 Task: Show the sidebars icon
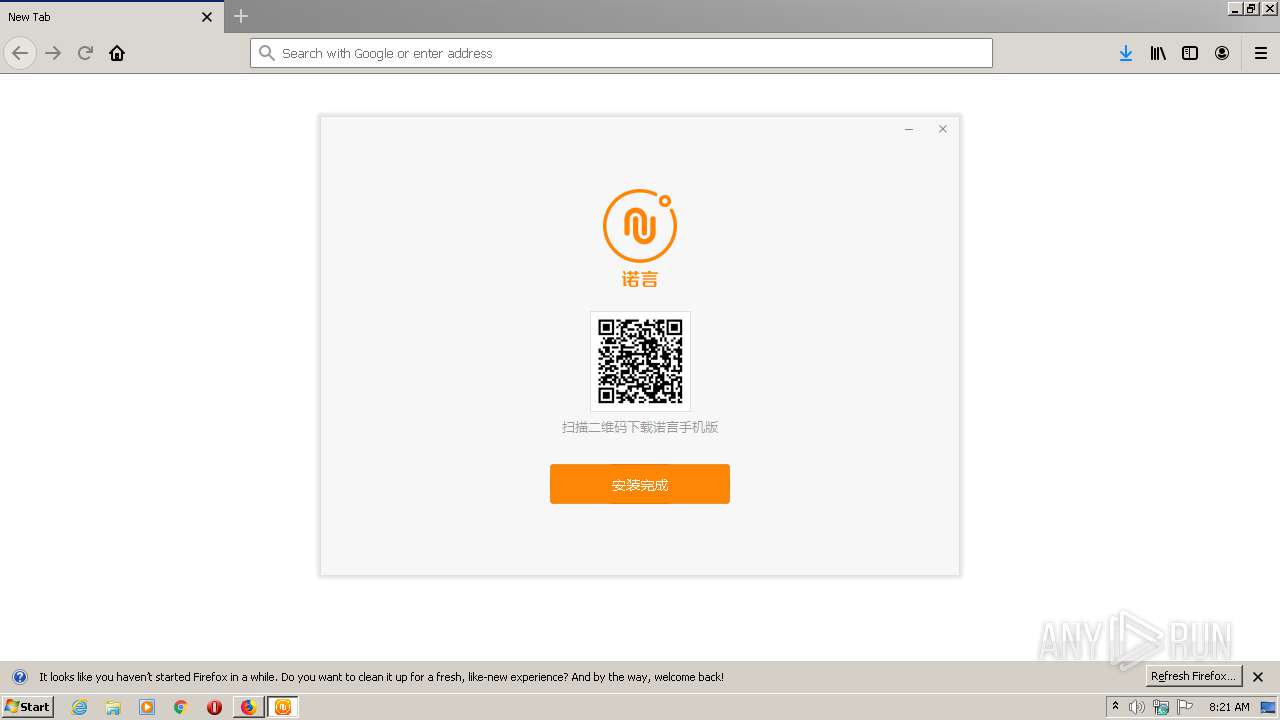pyautogui.click(x=1190, y=53)
